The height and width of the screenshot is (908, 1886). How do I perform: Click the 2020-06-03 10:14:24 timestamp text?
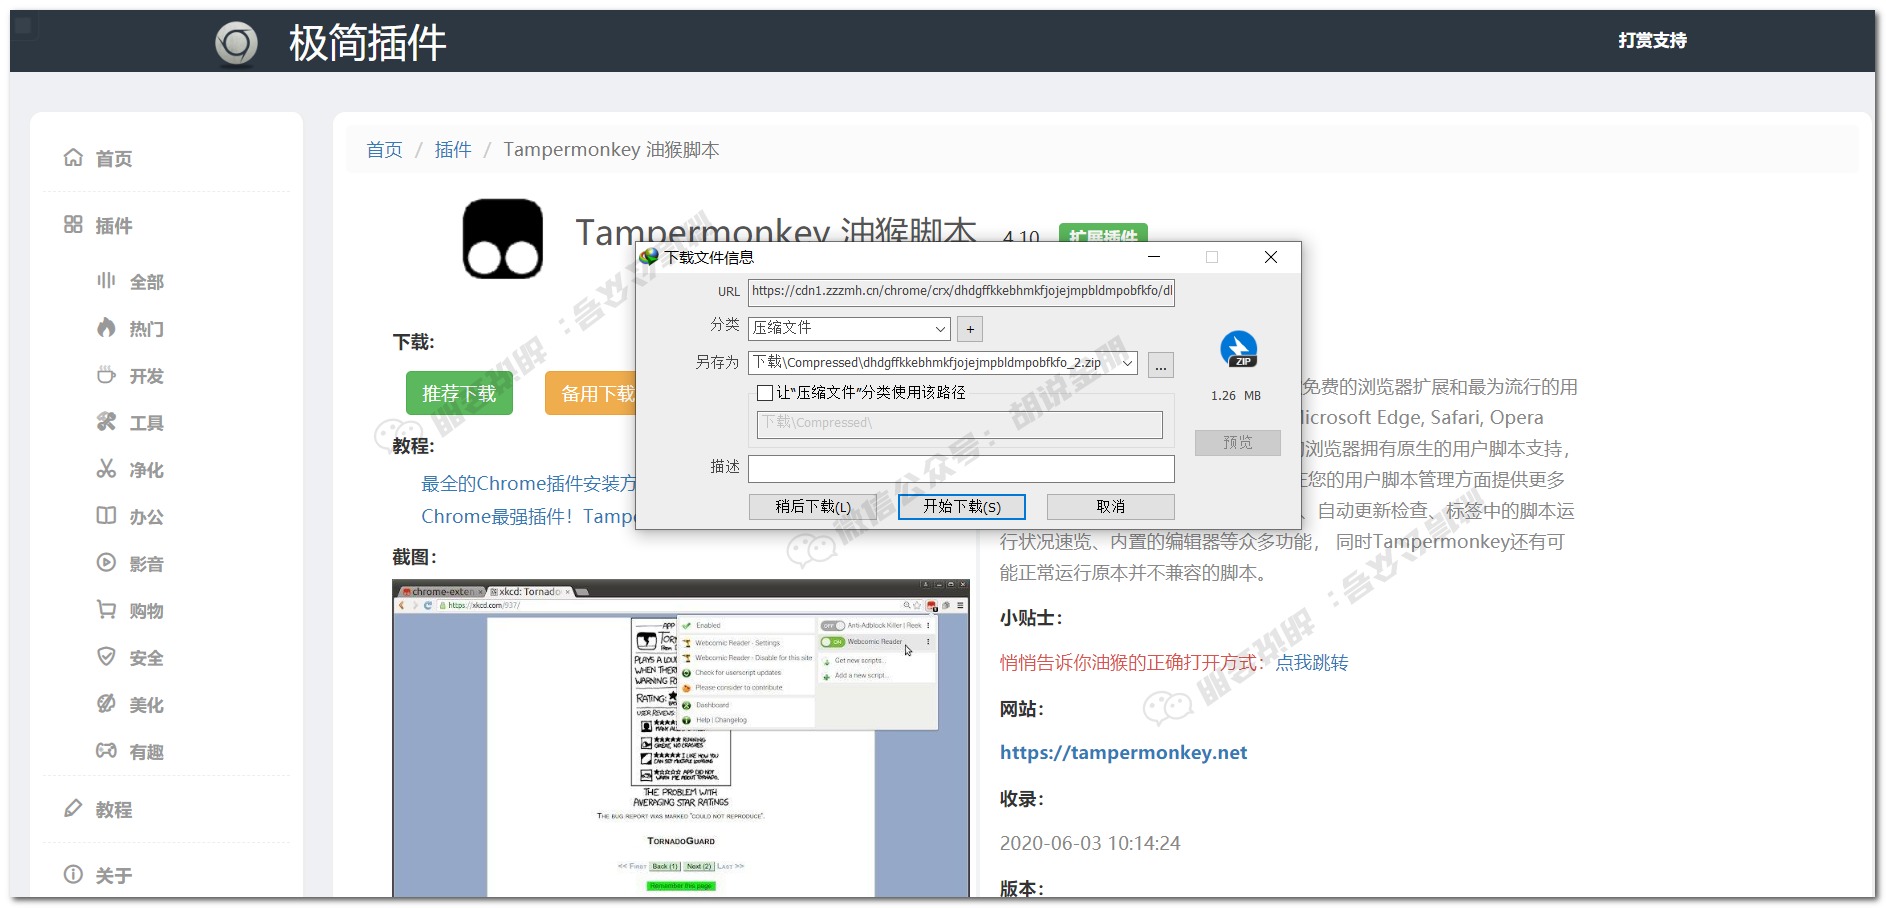[1090, 843]
